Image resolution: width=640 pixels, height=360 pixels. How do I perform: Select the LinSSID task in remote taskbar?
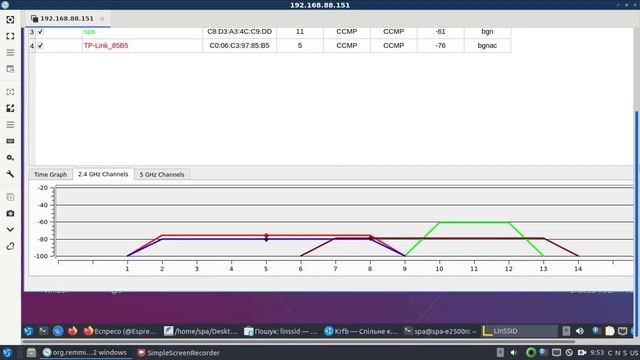click(519, 331)
